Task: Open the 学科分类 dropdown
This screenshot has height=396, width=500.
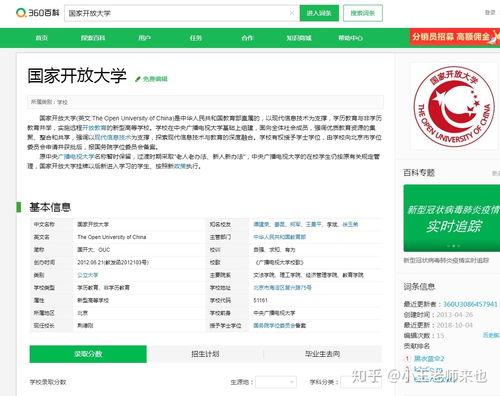Action: [x=361, y=382]
